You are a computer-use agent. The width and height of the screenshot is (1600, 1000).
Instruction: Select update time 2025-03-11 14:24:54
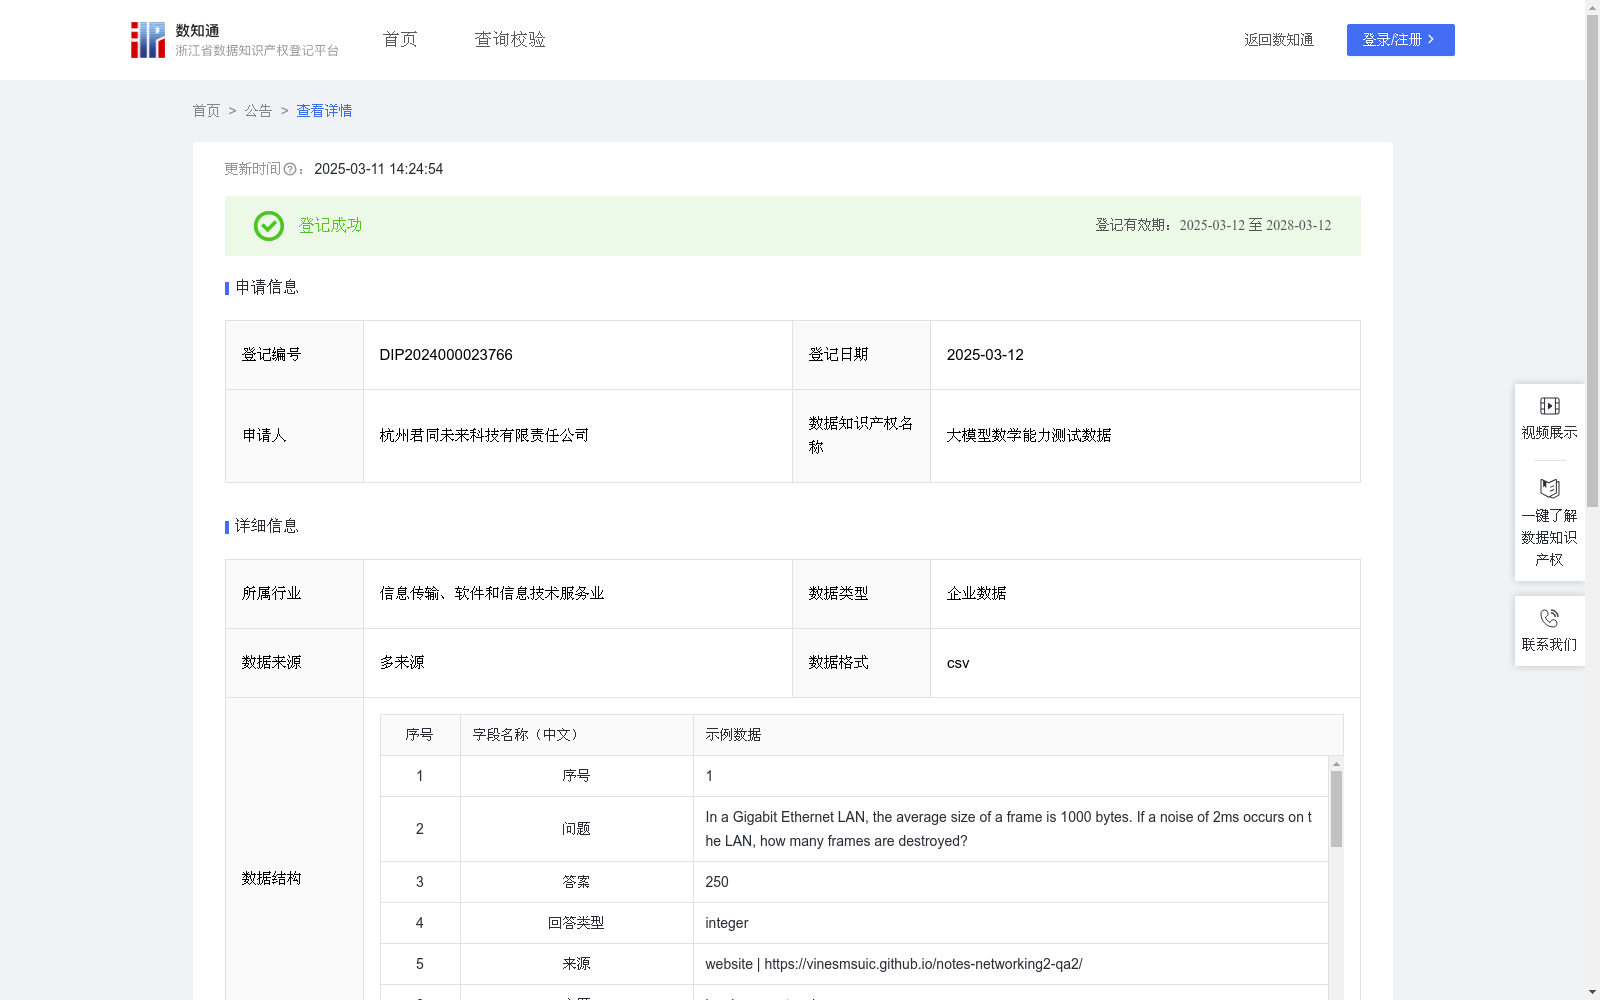pos(378,170)
